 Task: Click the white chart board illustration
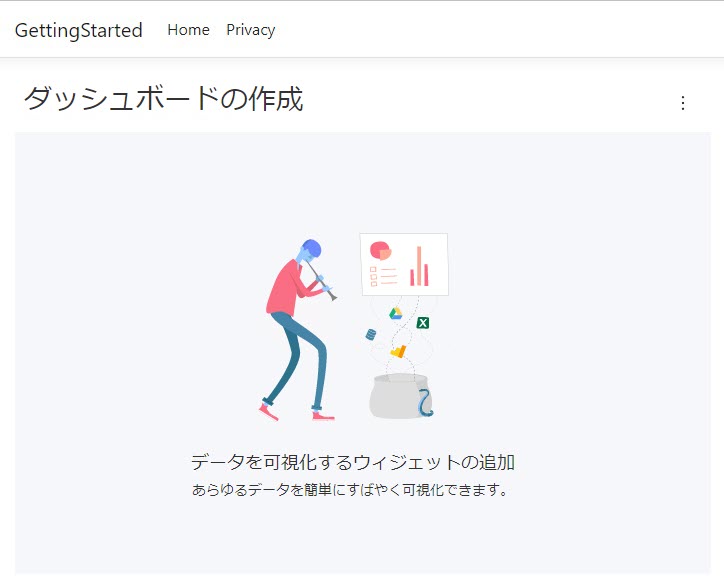tap(404, 264)
